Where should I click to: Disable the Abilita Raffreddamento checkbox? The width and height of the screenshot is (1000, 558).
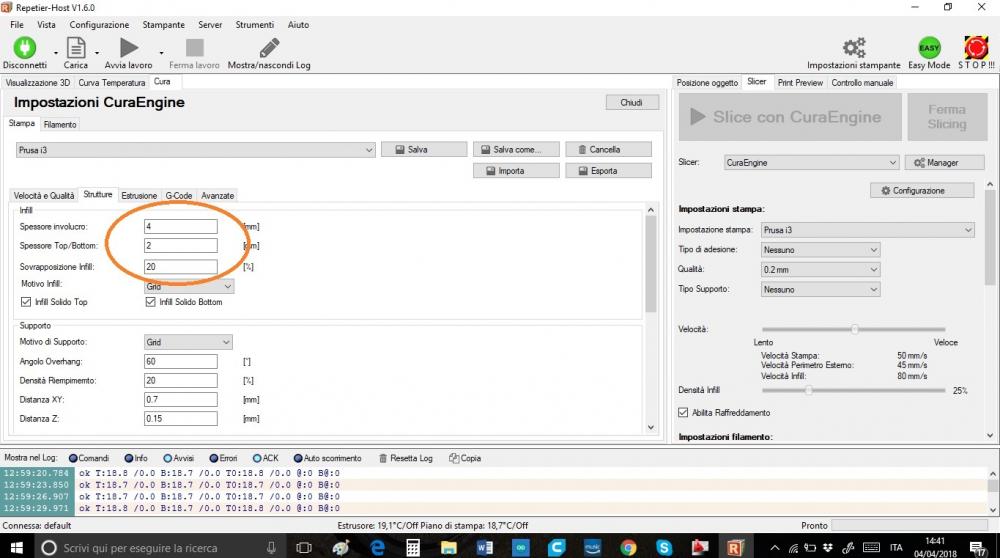pyautogui.click(x=684, y=412)
